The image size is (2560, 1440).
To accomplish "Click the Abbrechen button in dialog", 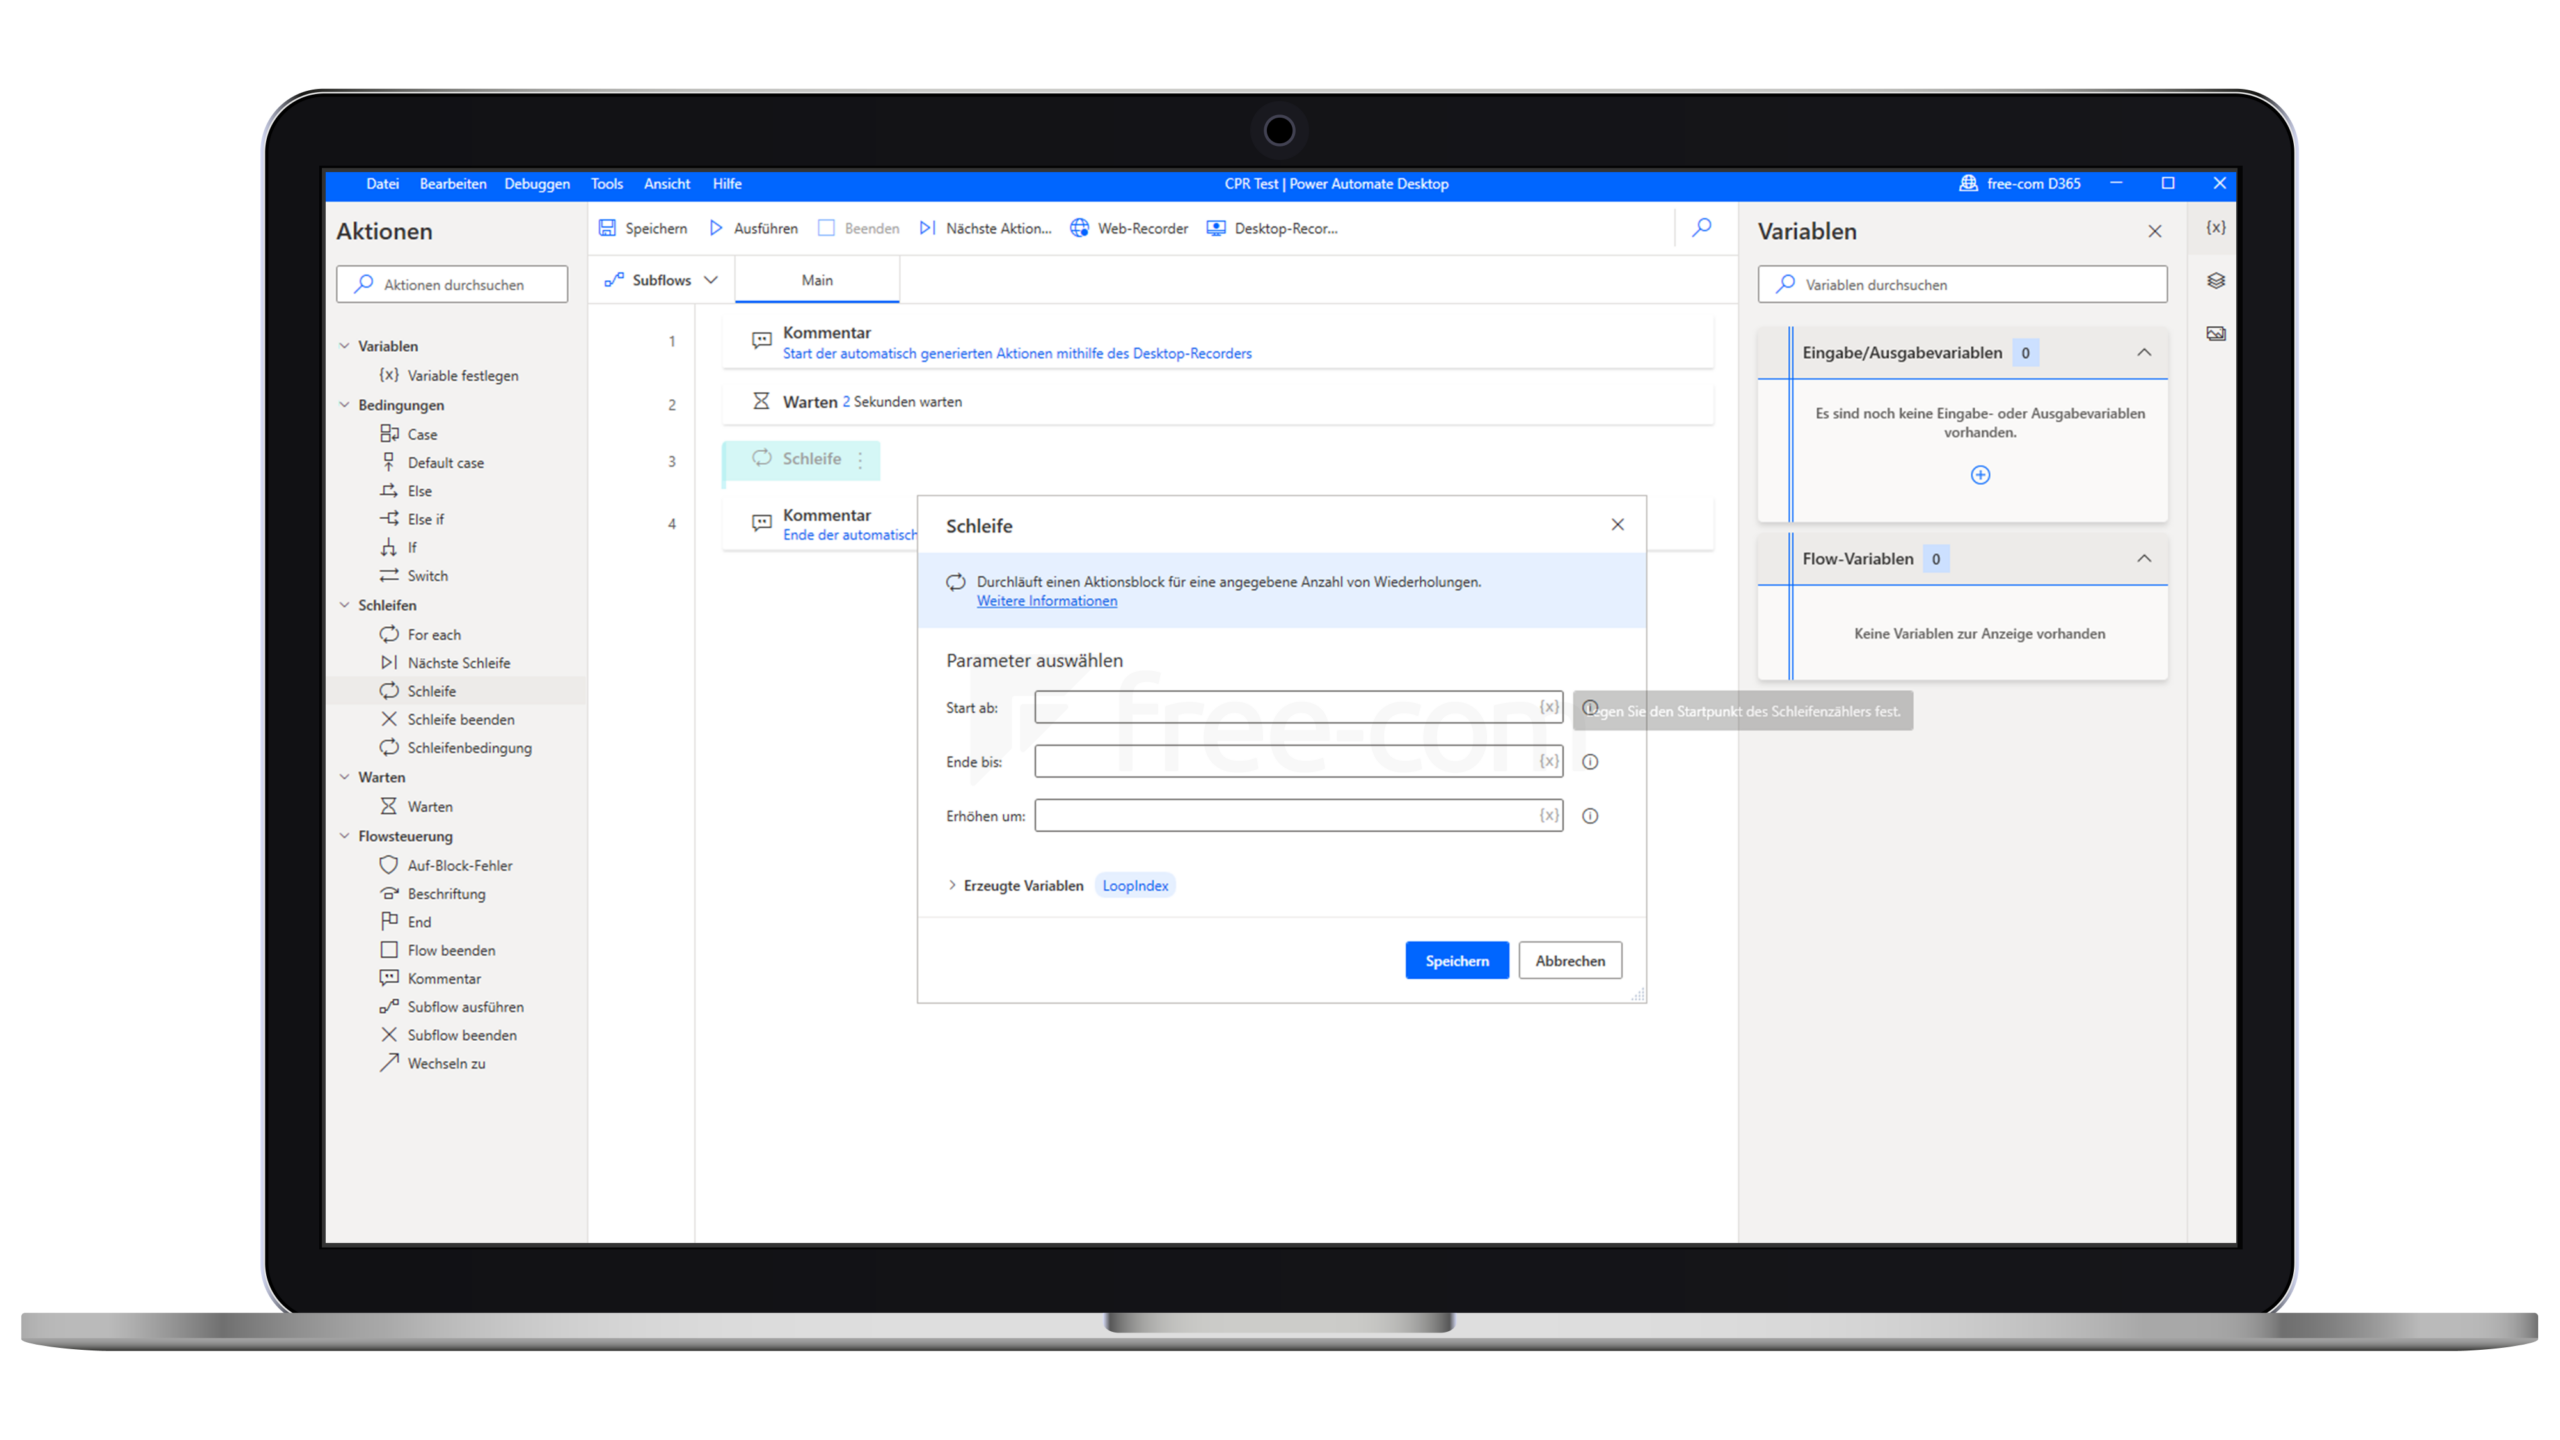I will tap(1568, 960).
